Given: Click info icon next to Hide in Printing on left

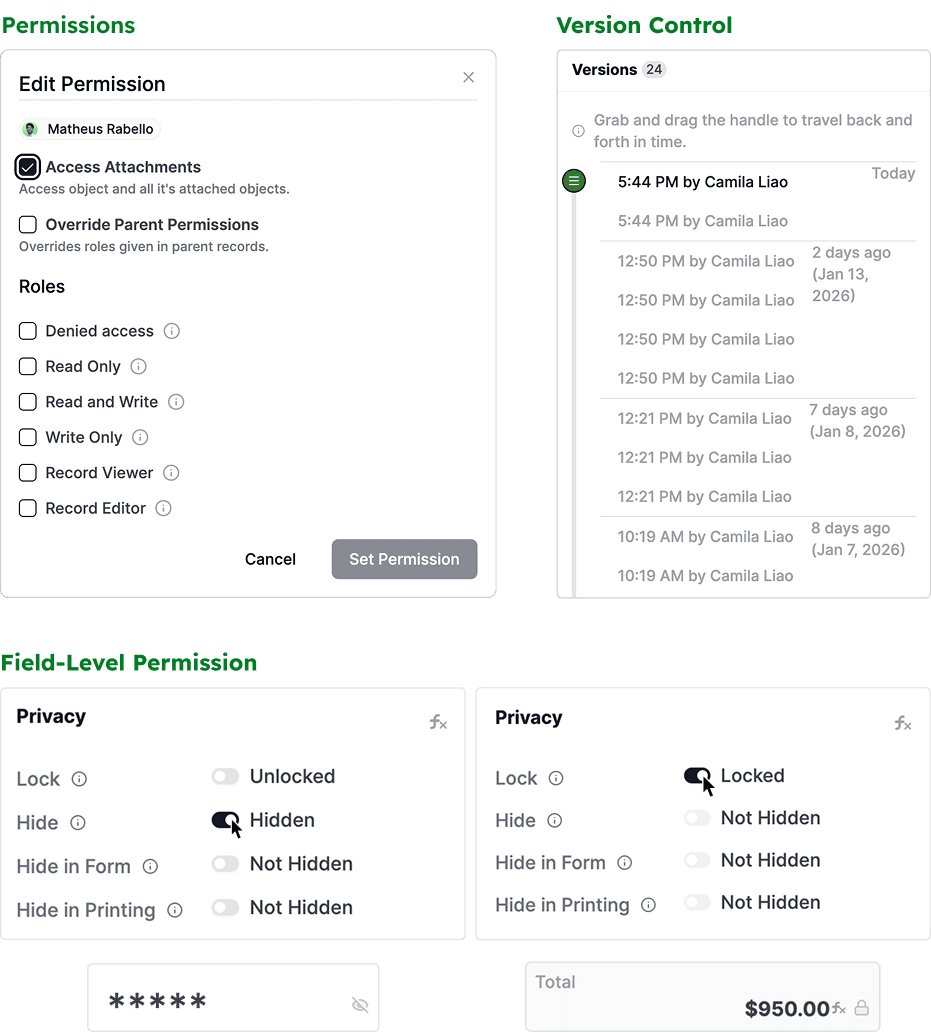Looking at the screenshot, I should point(174,910).
